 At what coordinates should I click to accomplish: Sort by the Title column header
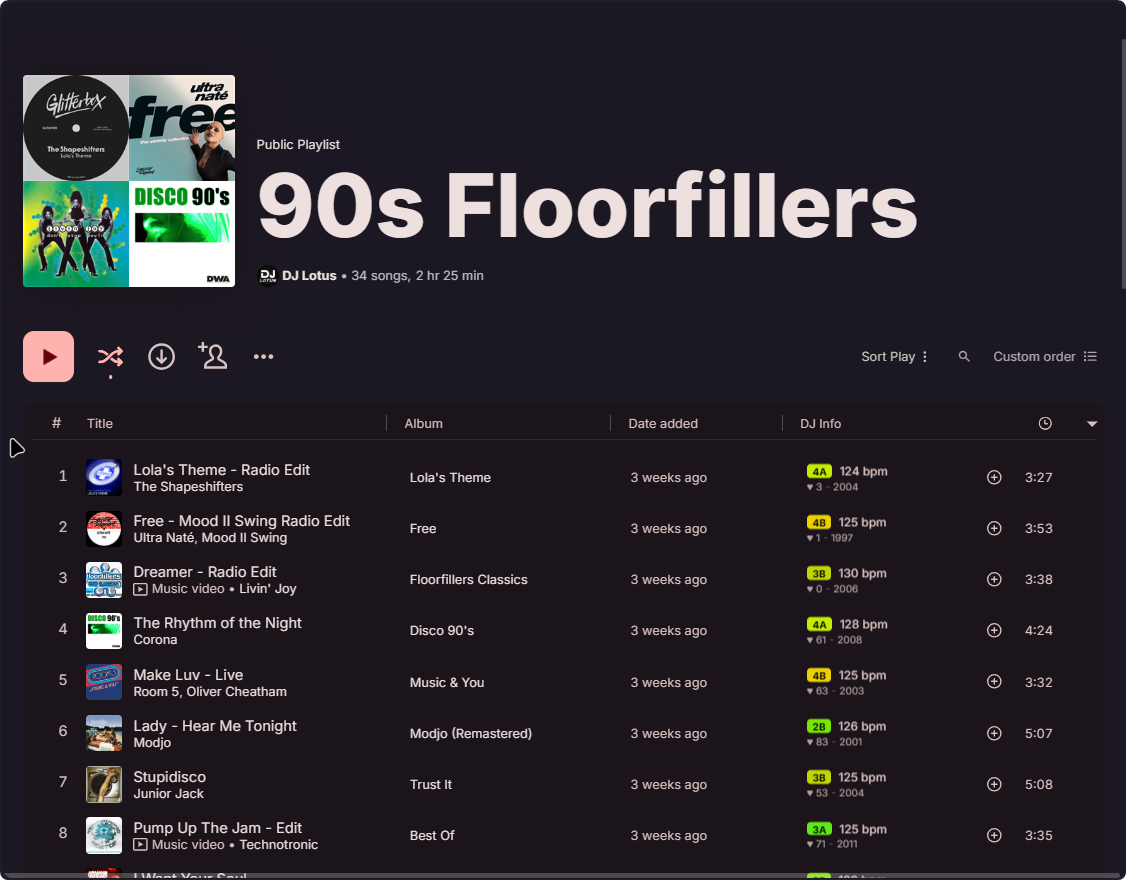[x=100, y=424]
